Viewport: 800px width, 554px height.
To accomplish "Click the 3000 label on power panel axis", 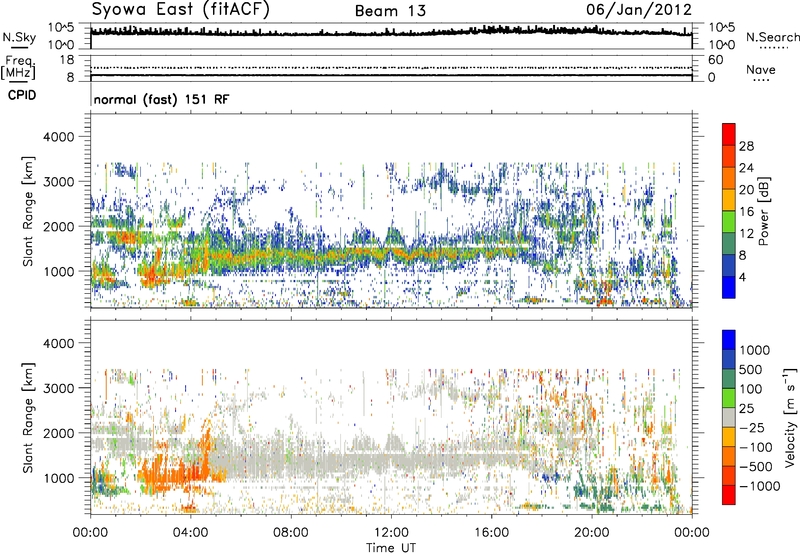I will click(x=58, y=182).
